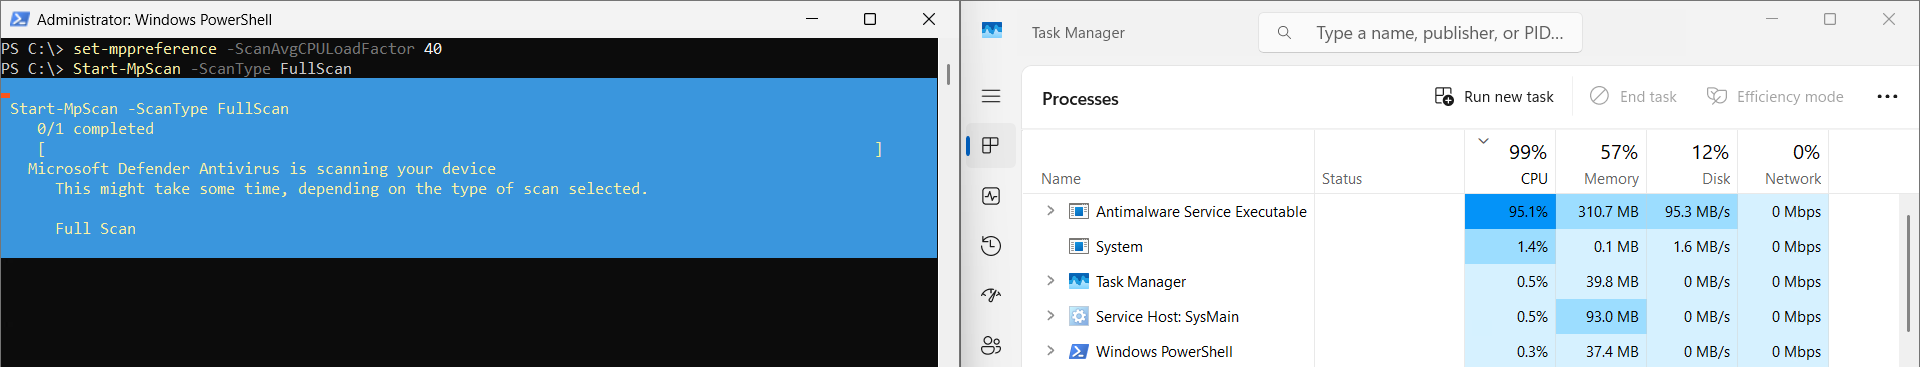Click the 310.7 MB memory cell

coord(1601,212)
